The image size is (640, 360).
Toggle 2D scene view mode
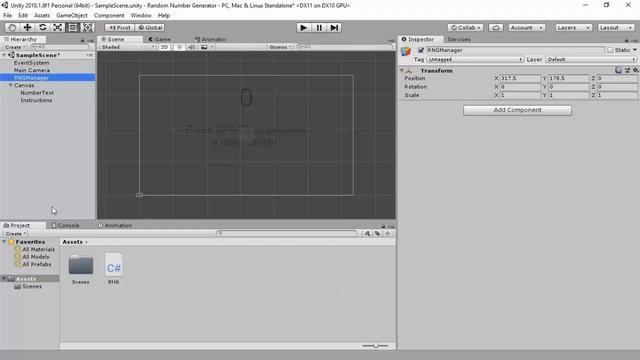164,47
